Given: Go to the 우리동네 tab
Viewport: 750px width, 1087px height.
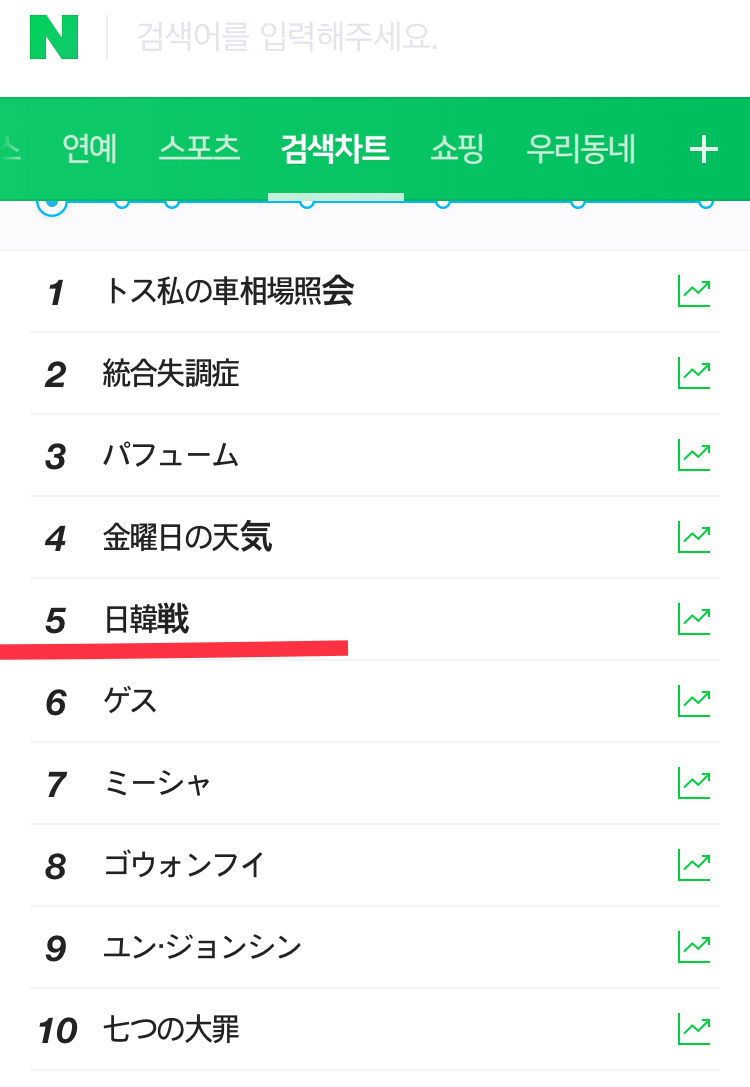Looking at the screenshot, I should [x=581, y=149].
